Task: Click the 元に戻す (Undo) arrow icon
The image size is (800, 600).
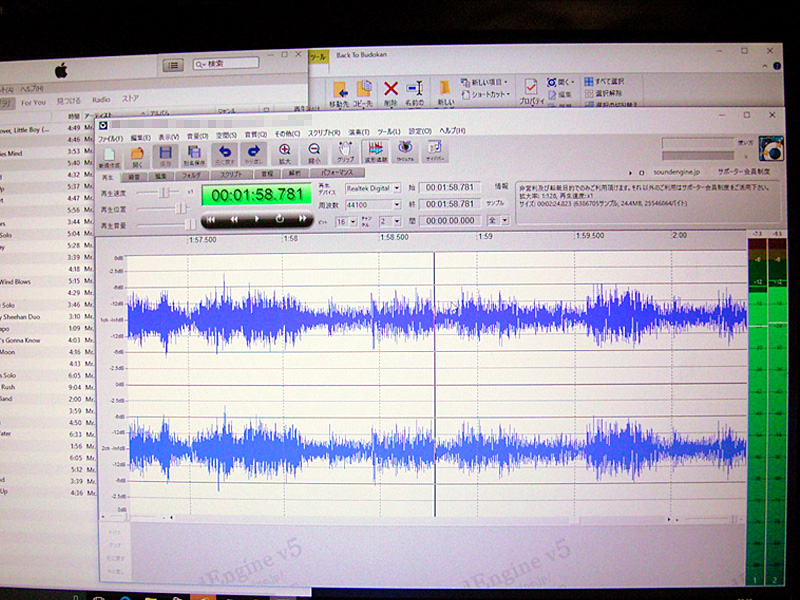Action: click(x=225, y=153)
